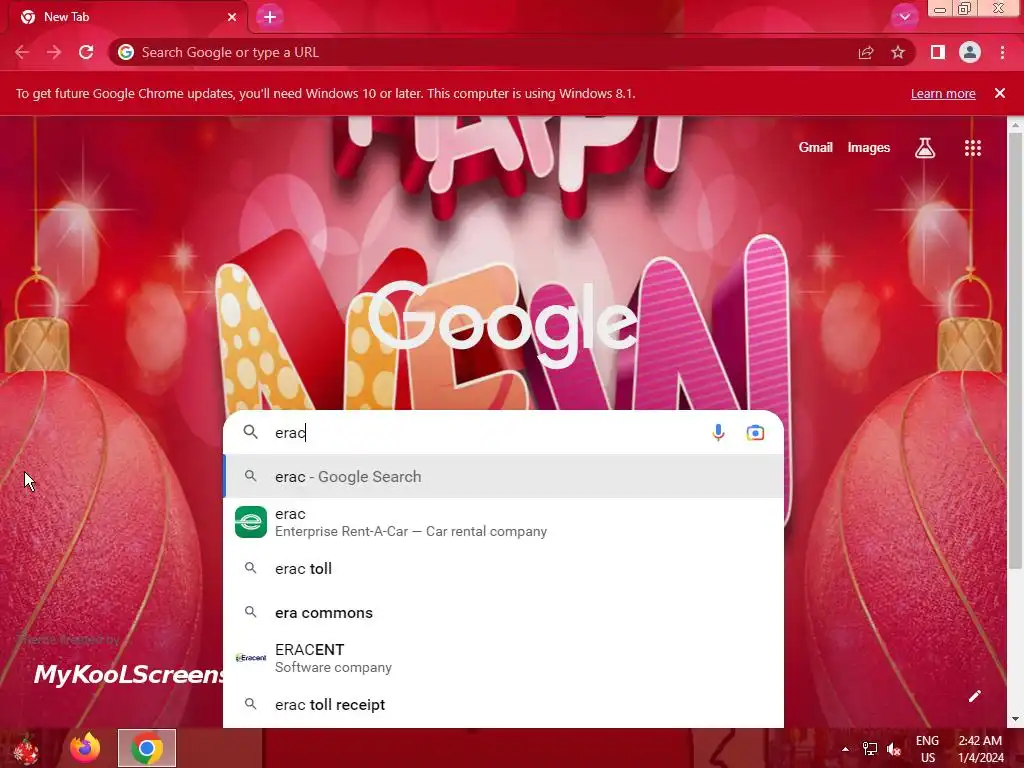Screen dimensions: 1024x768
Task: Click the Enterprise green logo icon
Action: tap(251, 522)
